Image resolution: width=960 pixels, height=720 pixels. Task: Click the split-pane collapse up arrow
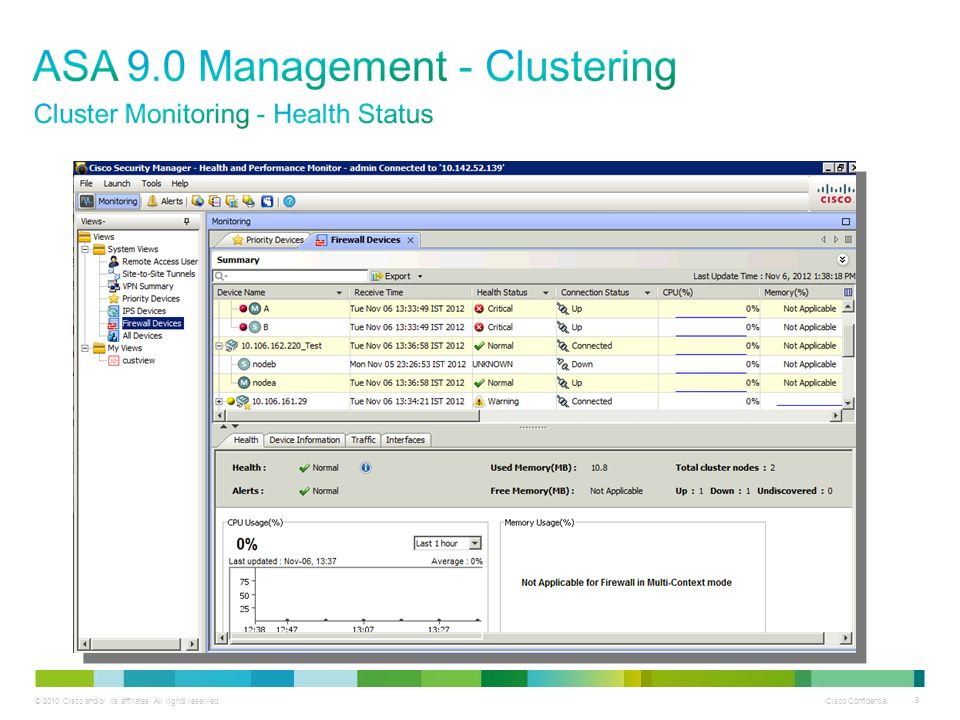pos(223,426)
